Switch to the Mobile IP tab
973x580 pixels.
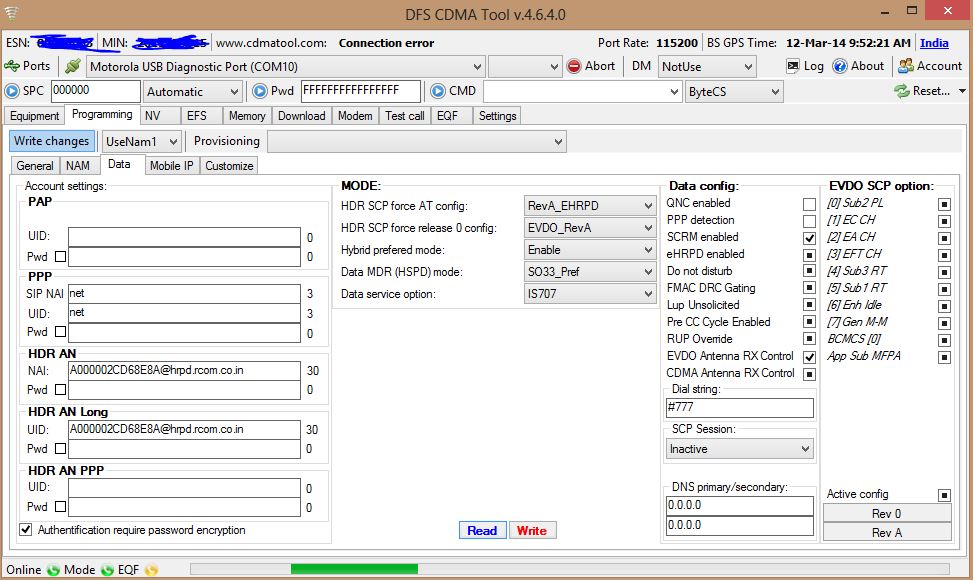click(x=172, y=166)
